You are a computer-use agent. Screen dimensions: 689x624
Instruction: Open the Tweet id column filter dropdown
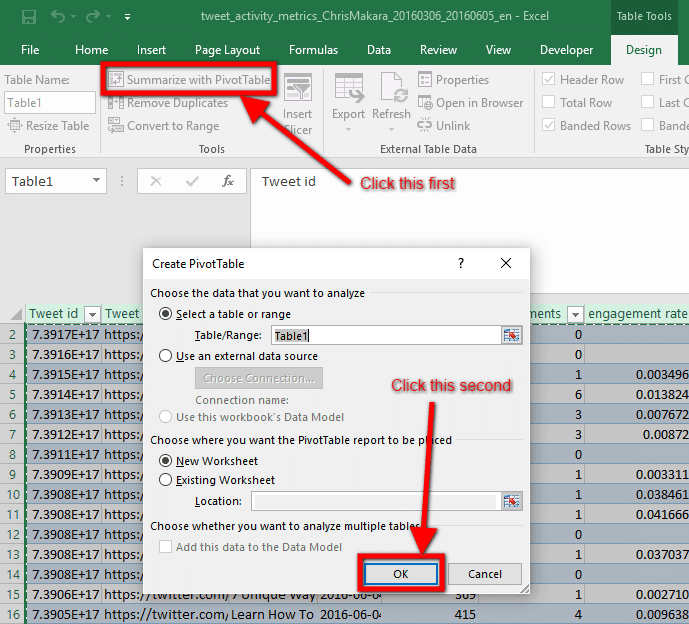point(92,314)
